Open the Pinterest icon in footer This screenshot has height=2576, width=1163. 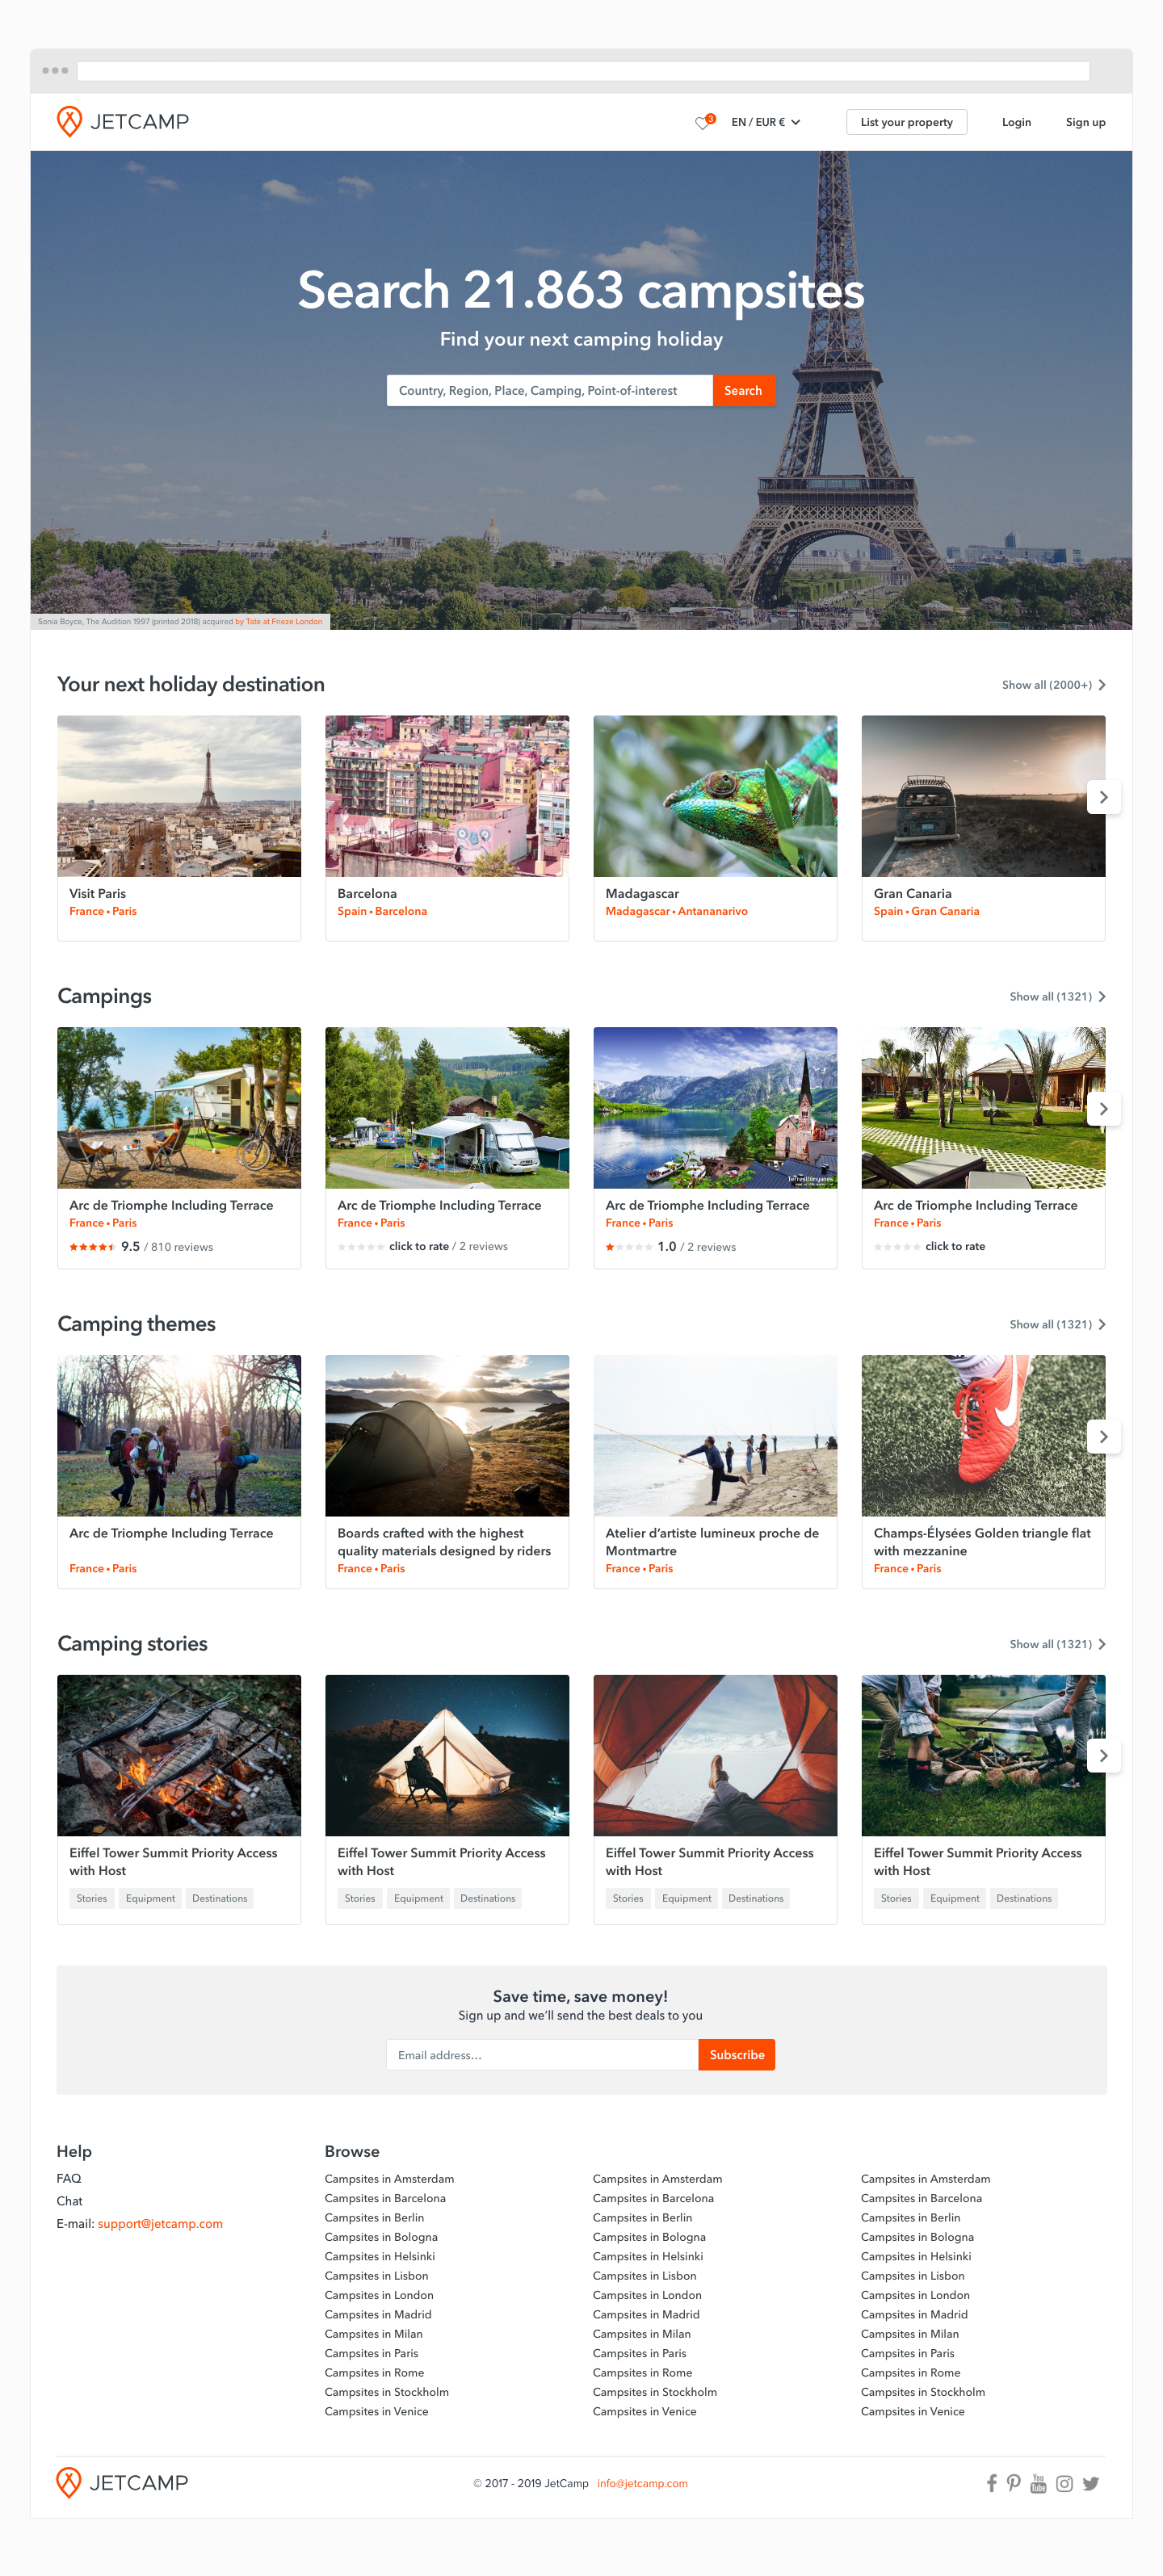click(x=1014, y=2483)
